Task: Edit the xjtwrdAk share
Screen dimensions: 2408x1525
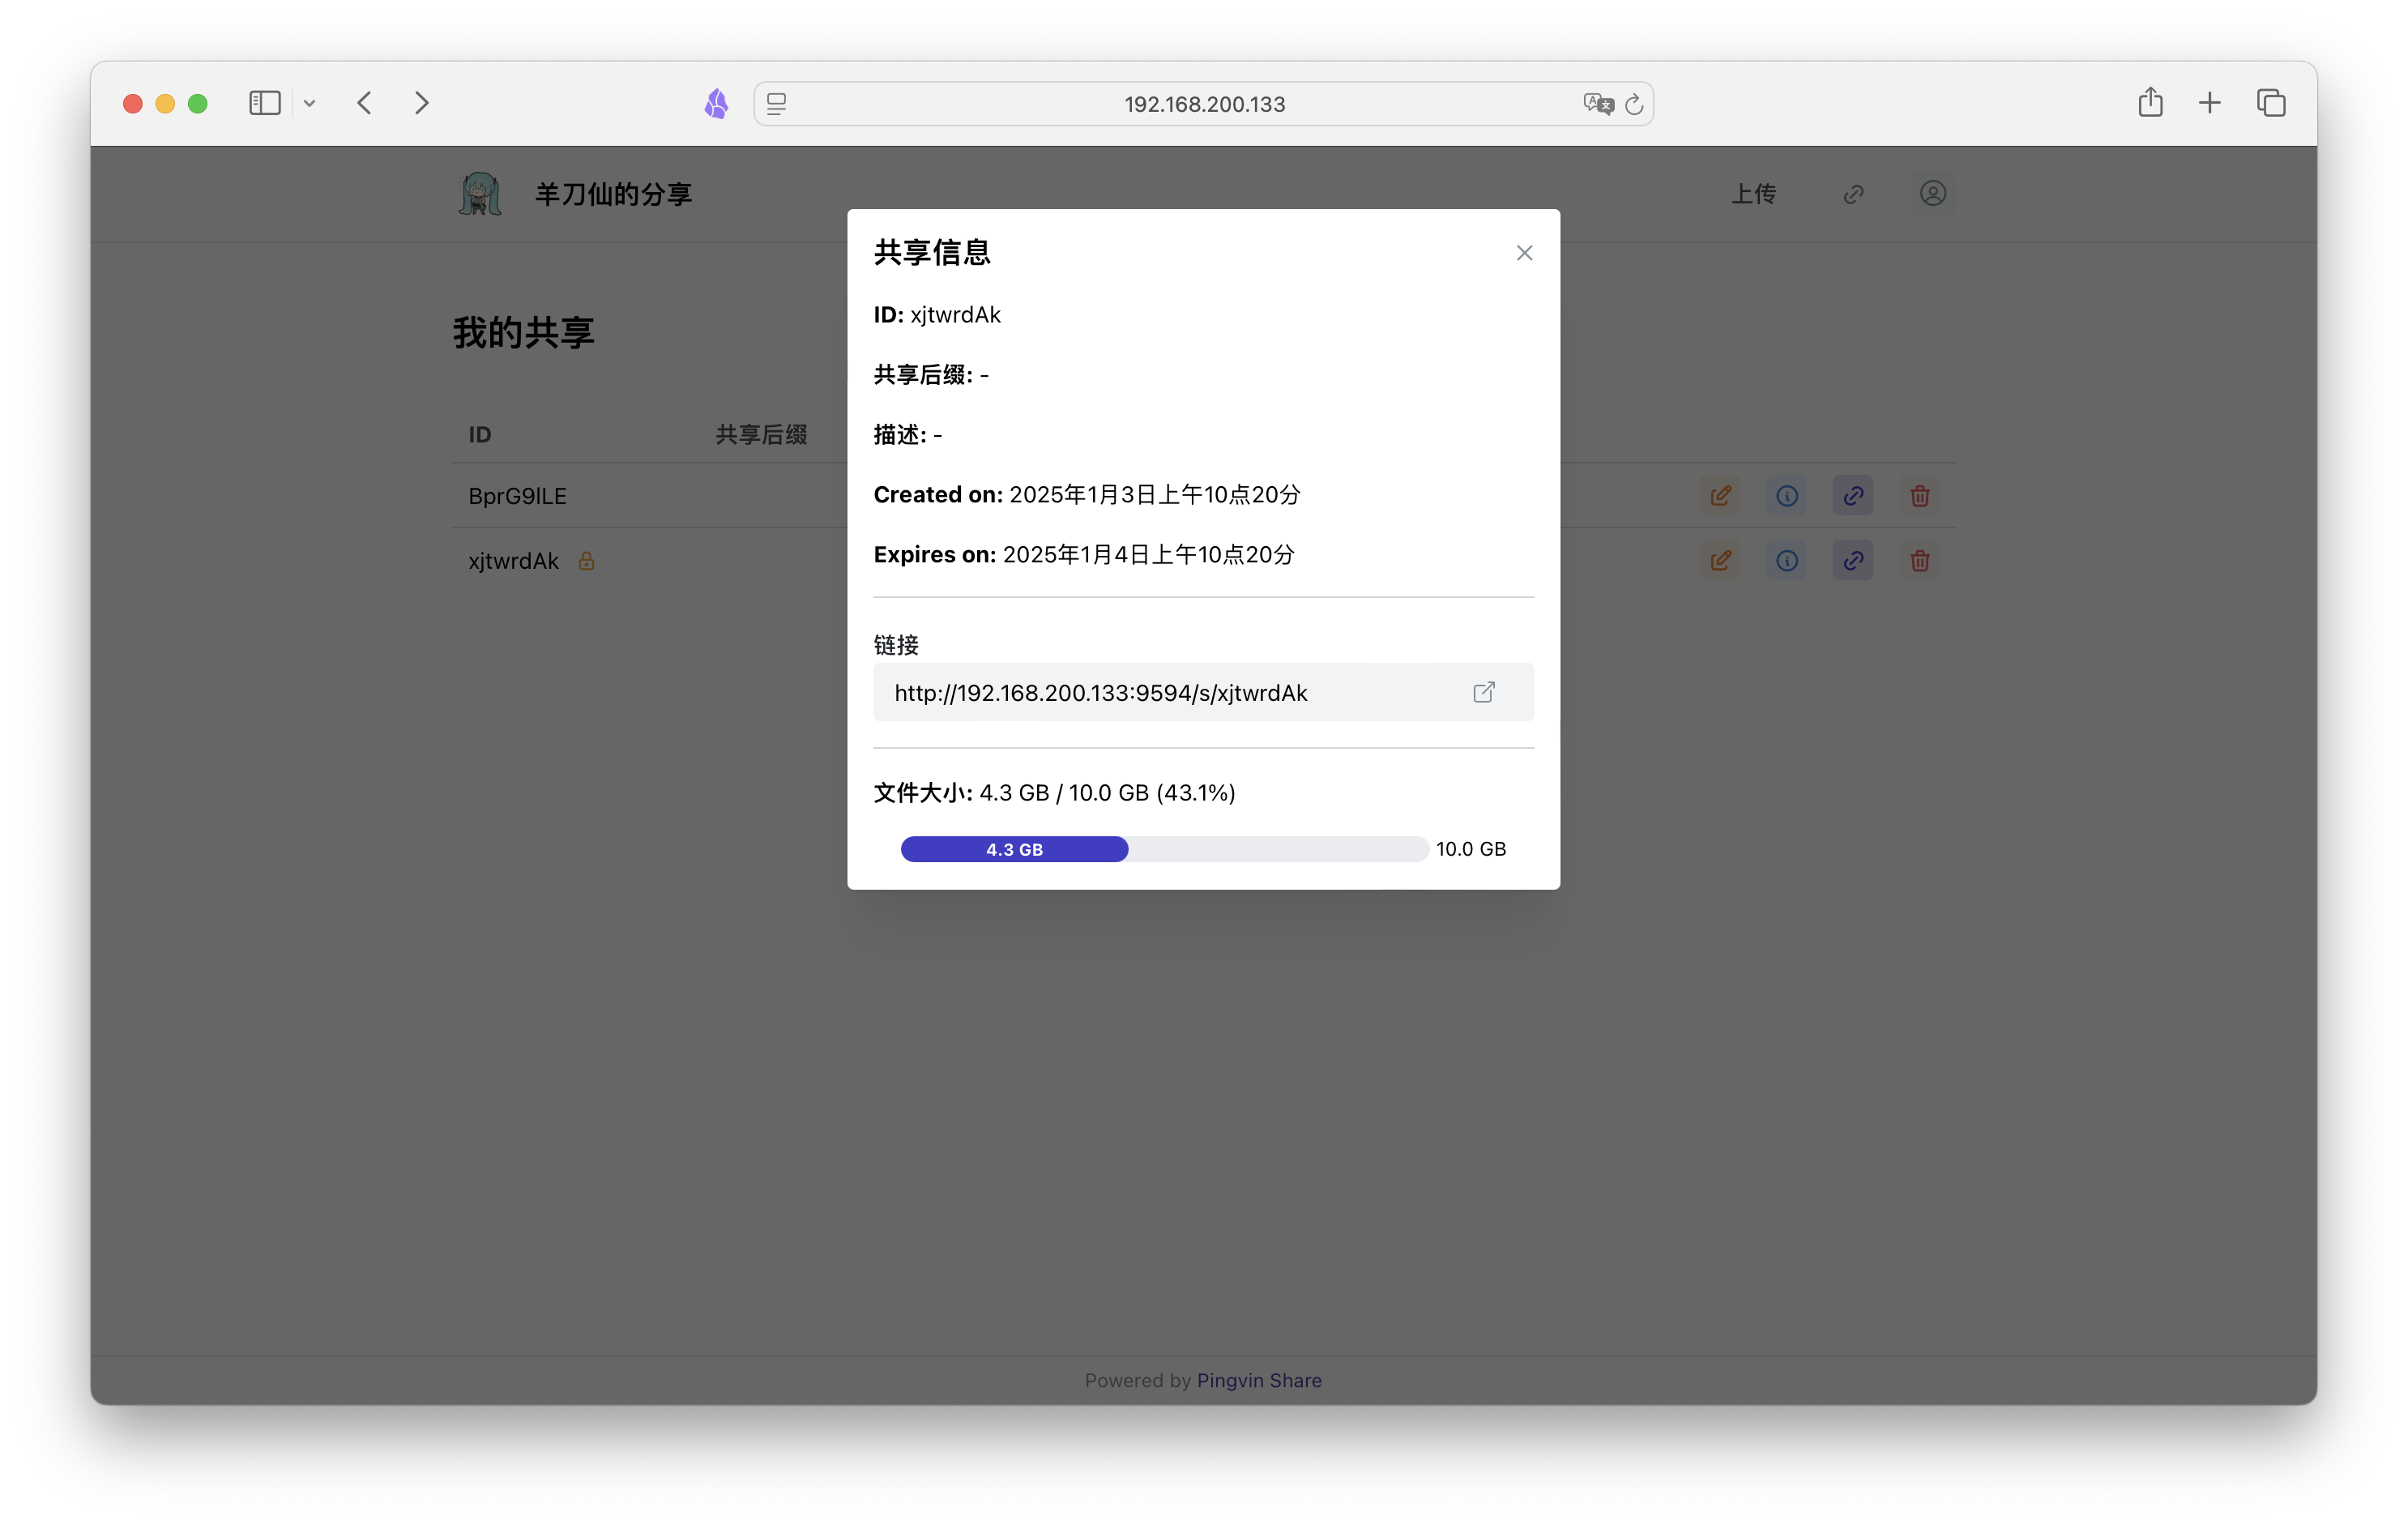Action: pos(1720,561)
